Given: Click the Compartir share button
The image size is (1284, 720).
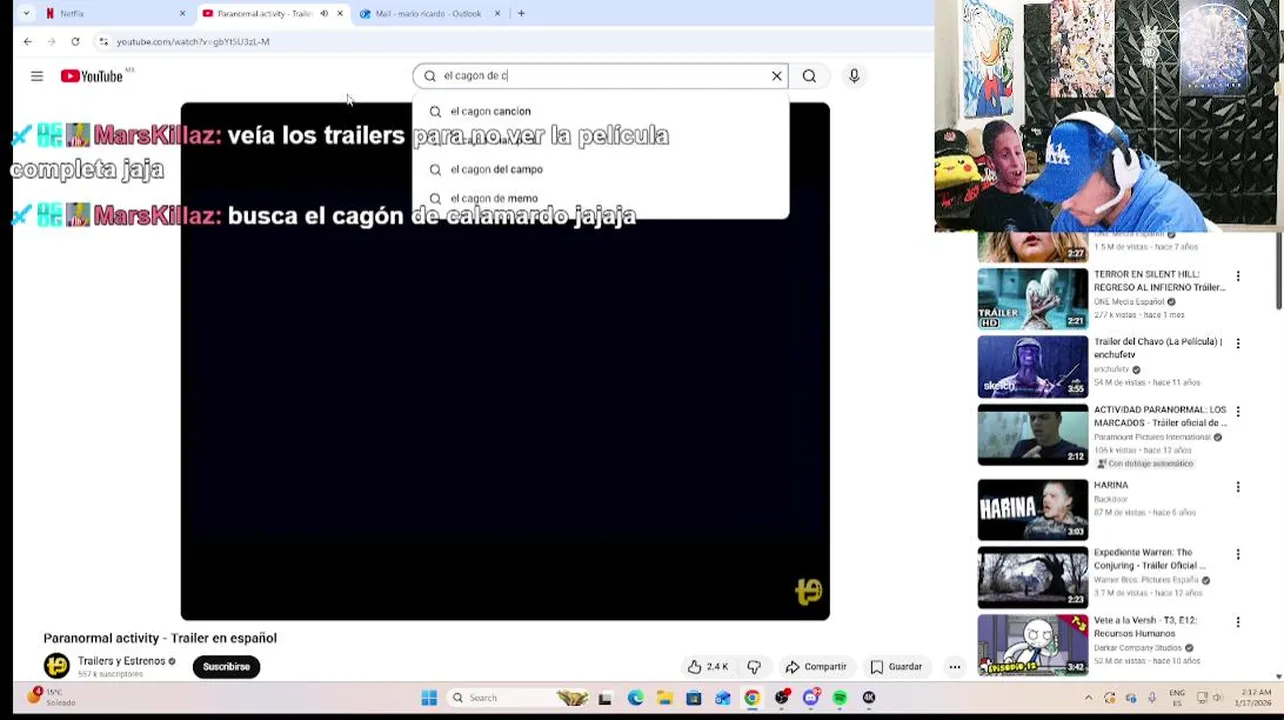Looking at the screenshot, I should (815, 667).
